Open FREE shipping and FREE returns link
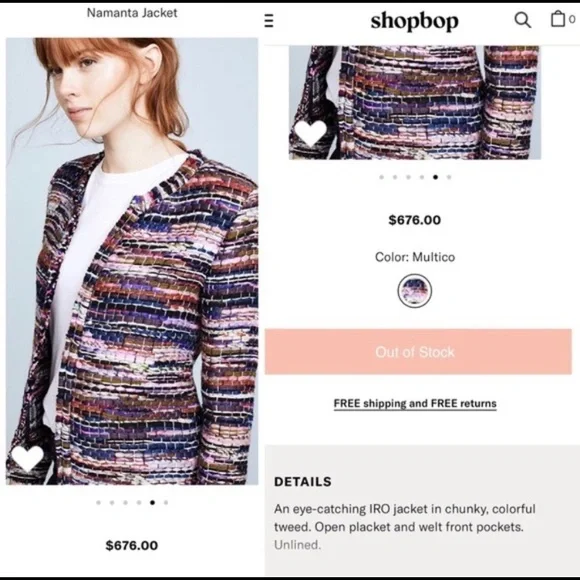The height and width of the screenshot is (580, 580). (x=415, y=404)
